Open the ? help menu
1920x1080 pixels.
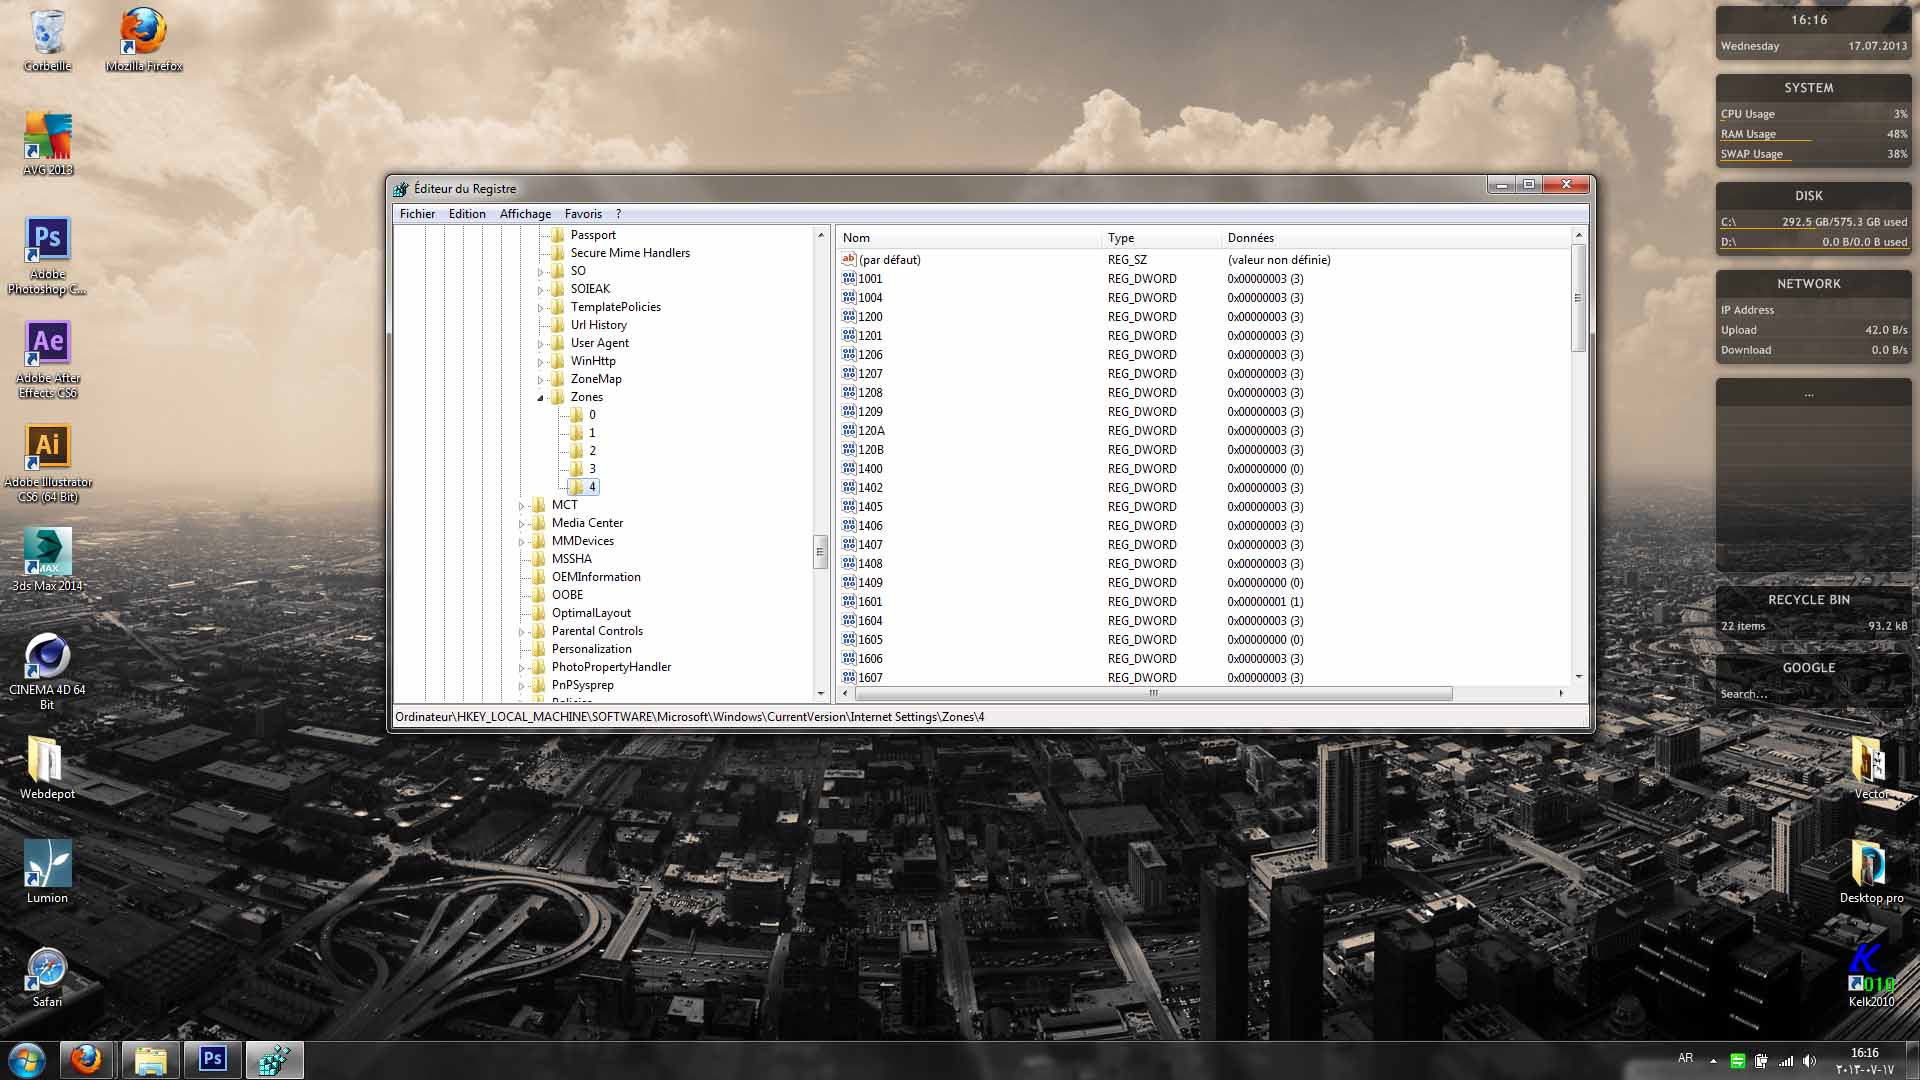point(618,214)
